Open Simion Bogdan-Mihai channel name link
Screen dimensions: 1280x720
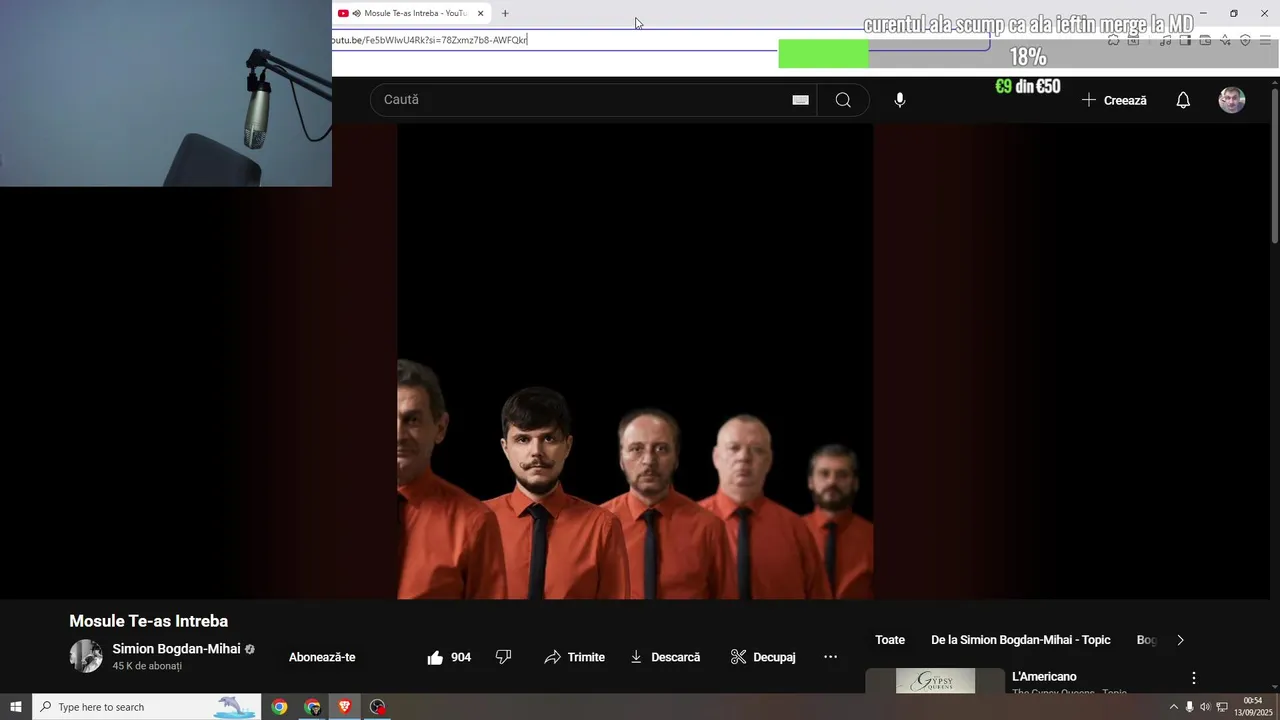176,649
